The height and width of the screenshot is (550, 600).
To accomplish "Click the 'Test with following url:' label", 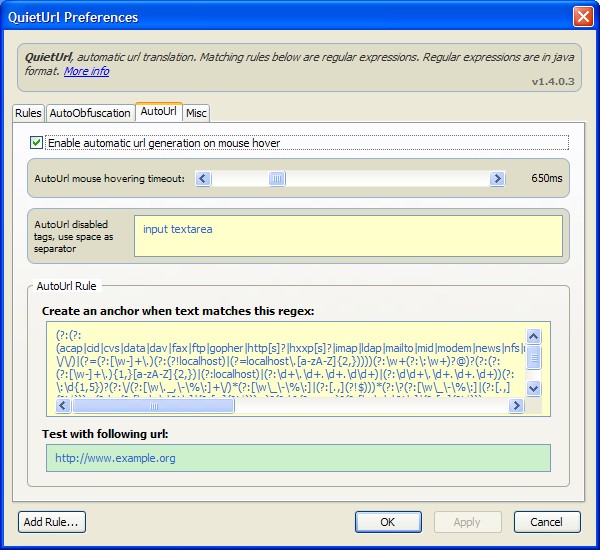I will 105,434.
